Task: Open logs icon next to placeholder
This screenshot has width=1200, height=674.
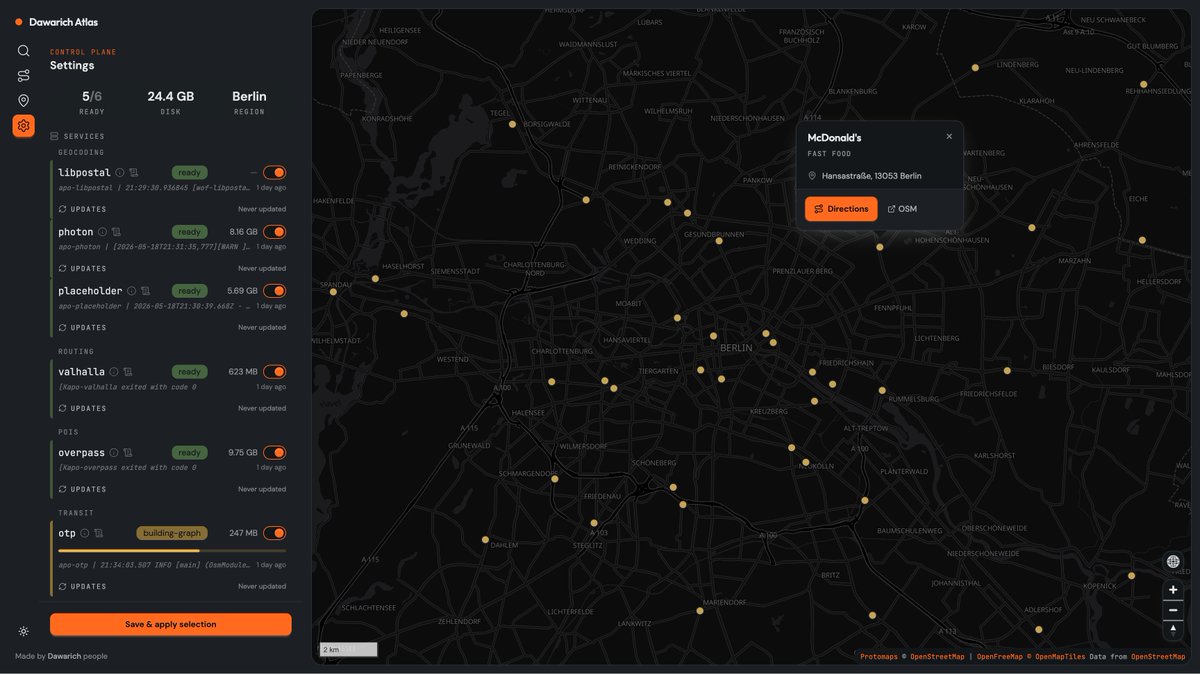Action: [x=145, y=291]
